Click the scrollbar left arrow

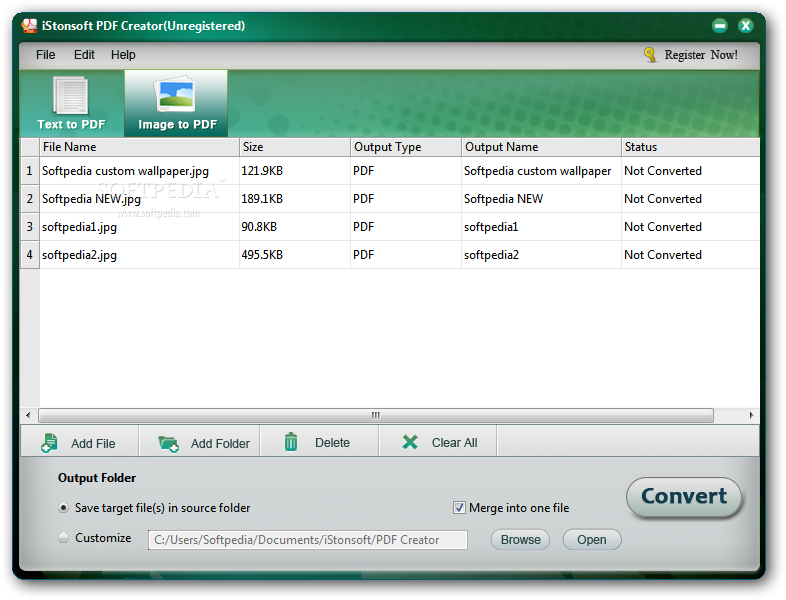pos(28,416)
